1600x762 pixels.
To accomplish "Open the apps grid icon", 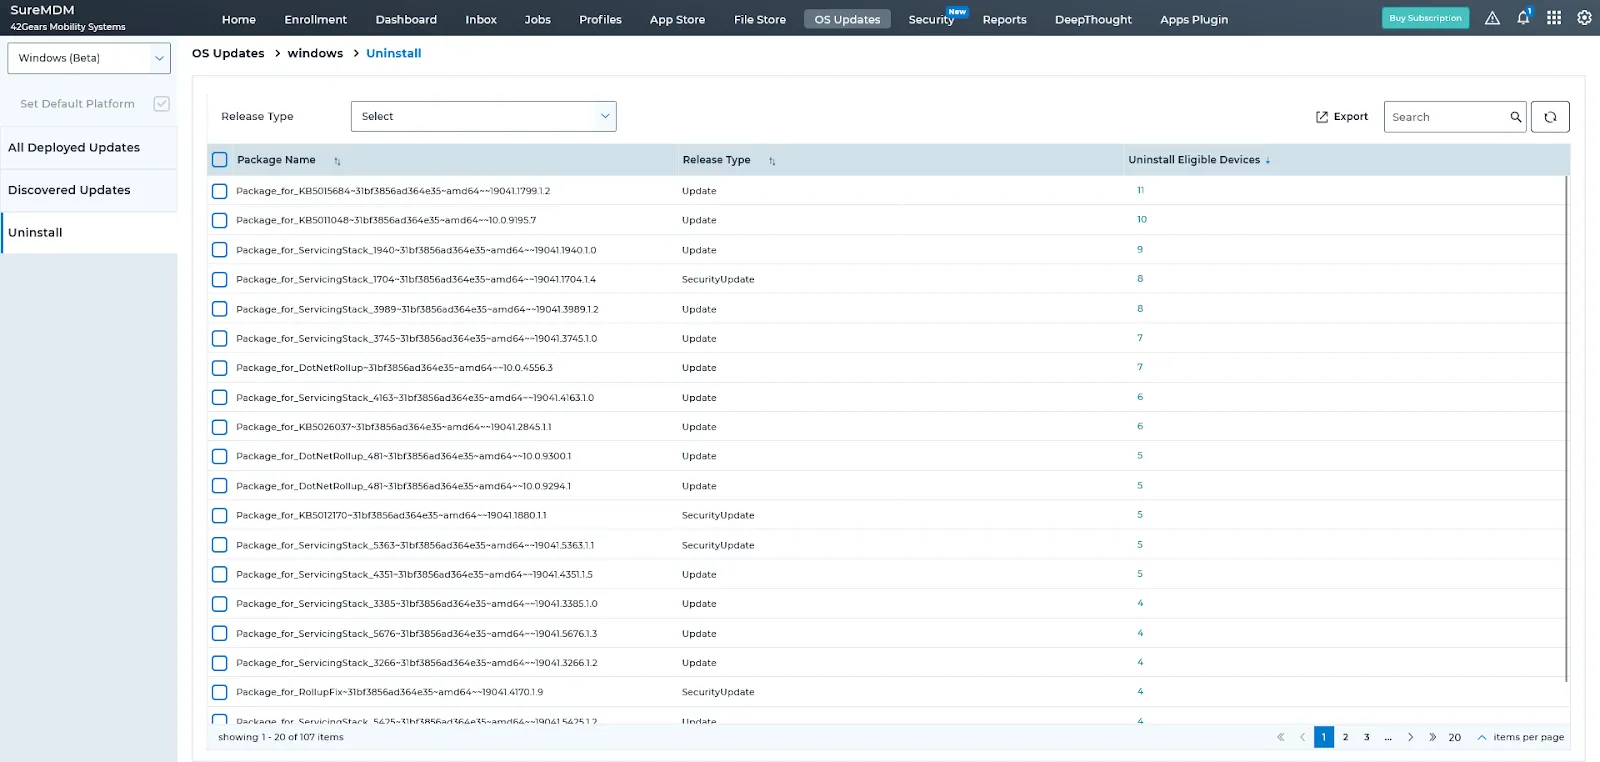I will point(1554,18).
